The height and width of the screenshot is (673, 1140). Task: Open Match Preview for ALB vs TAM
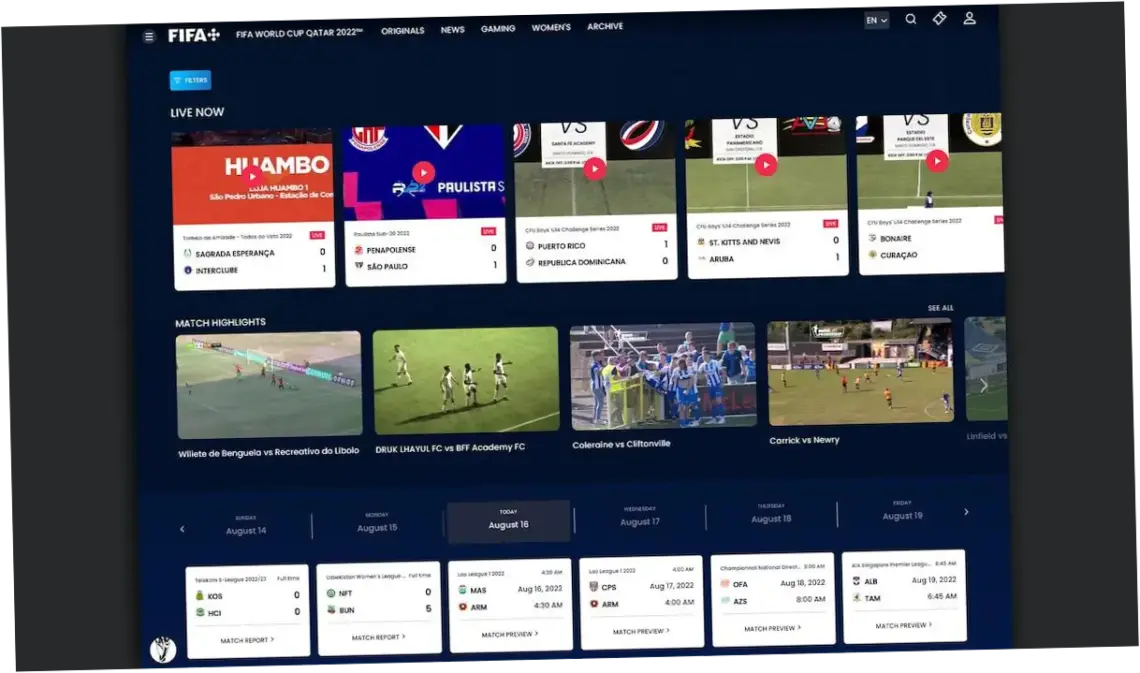(x=904, y=625)
